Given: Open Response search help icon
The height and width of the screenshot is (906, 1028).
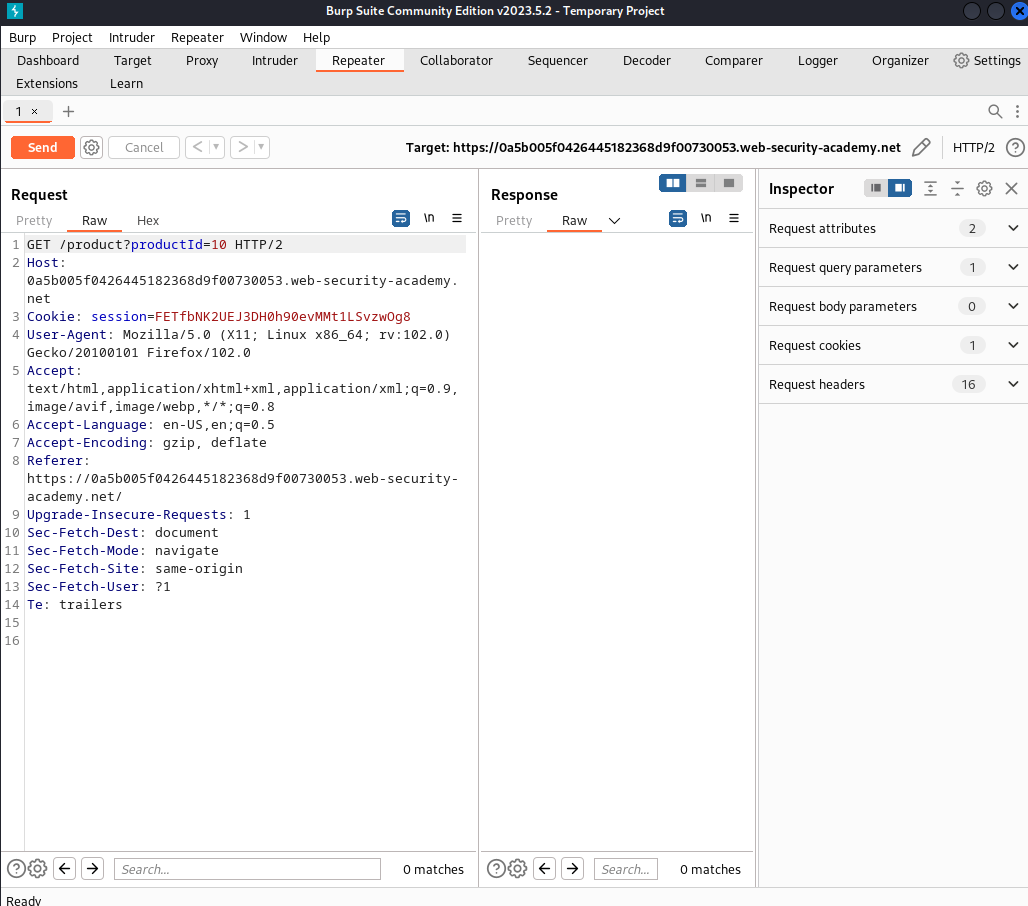Looking at the screenshot, I should [x=496, y=869].
